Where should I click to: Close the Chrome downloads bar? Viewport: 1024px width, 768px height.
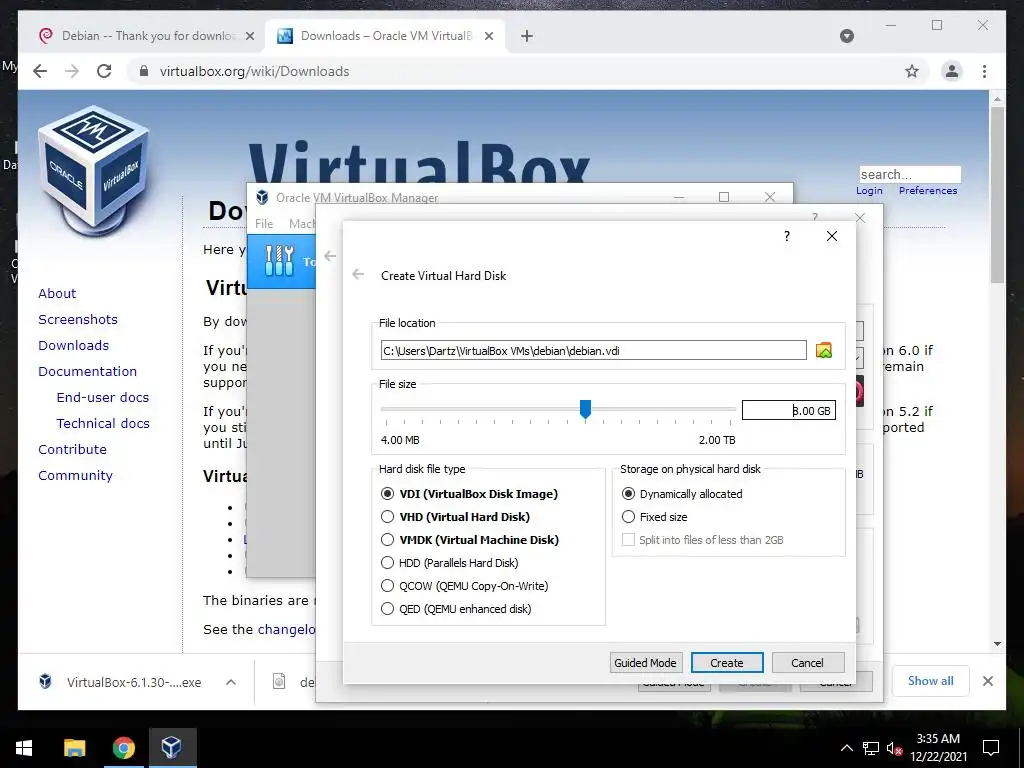(x=987, y=681)
